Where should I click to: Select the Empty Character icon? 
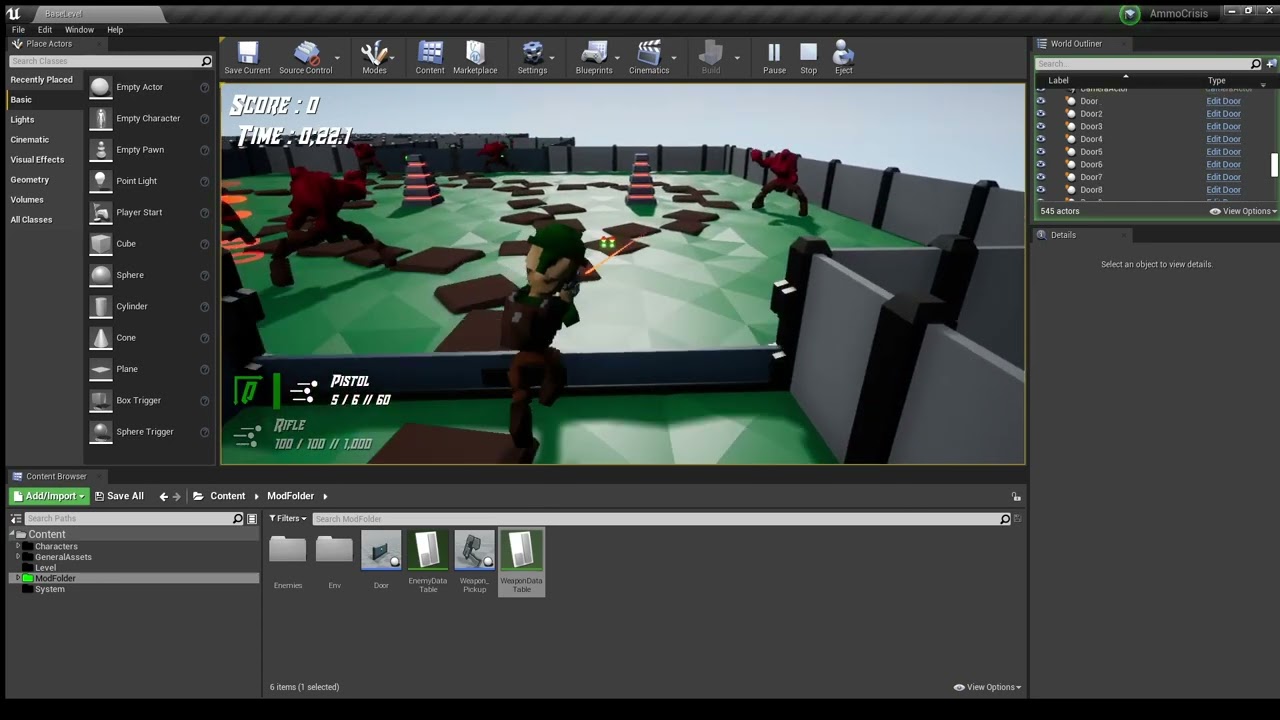100,118
